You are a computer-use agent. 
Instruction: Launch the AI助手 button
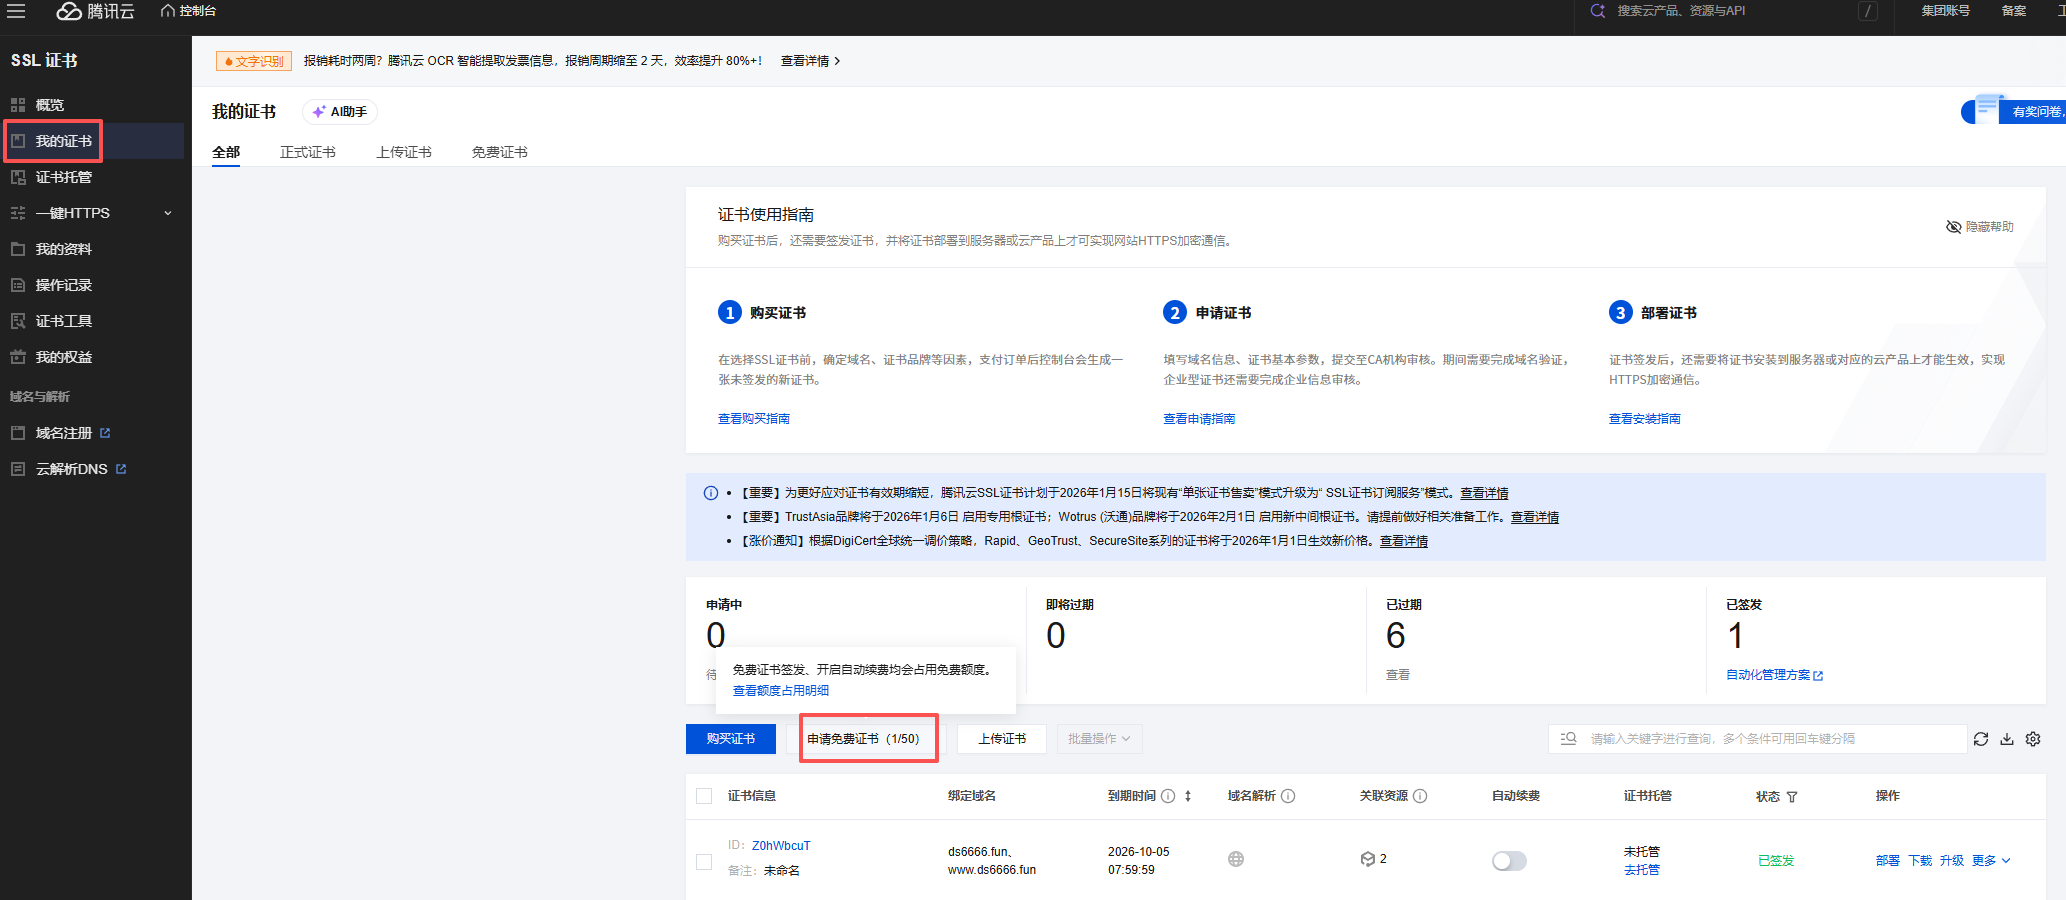coord(340,112)
